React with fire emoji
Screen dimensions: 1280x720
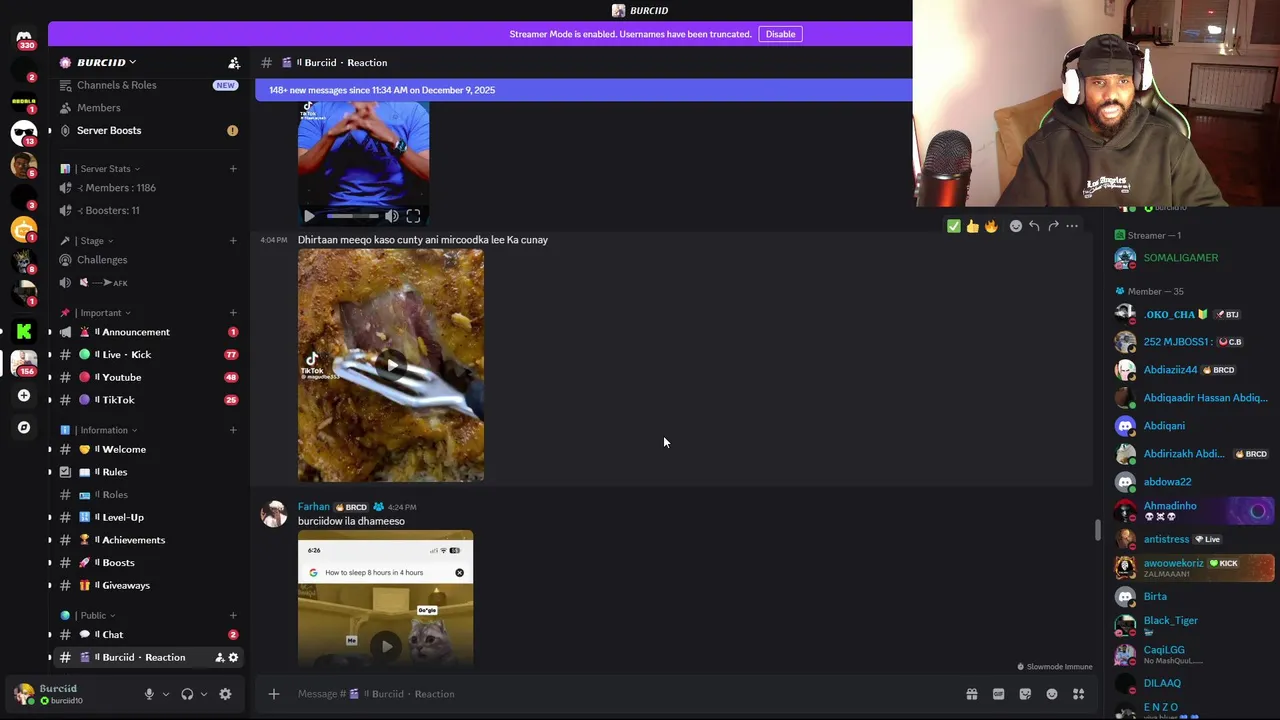click(x=991, y=226)
